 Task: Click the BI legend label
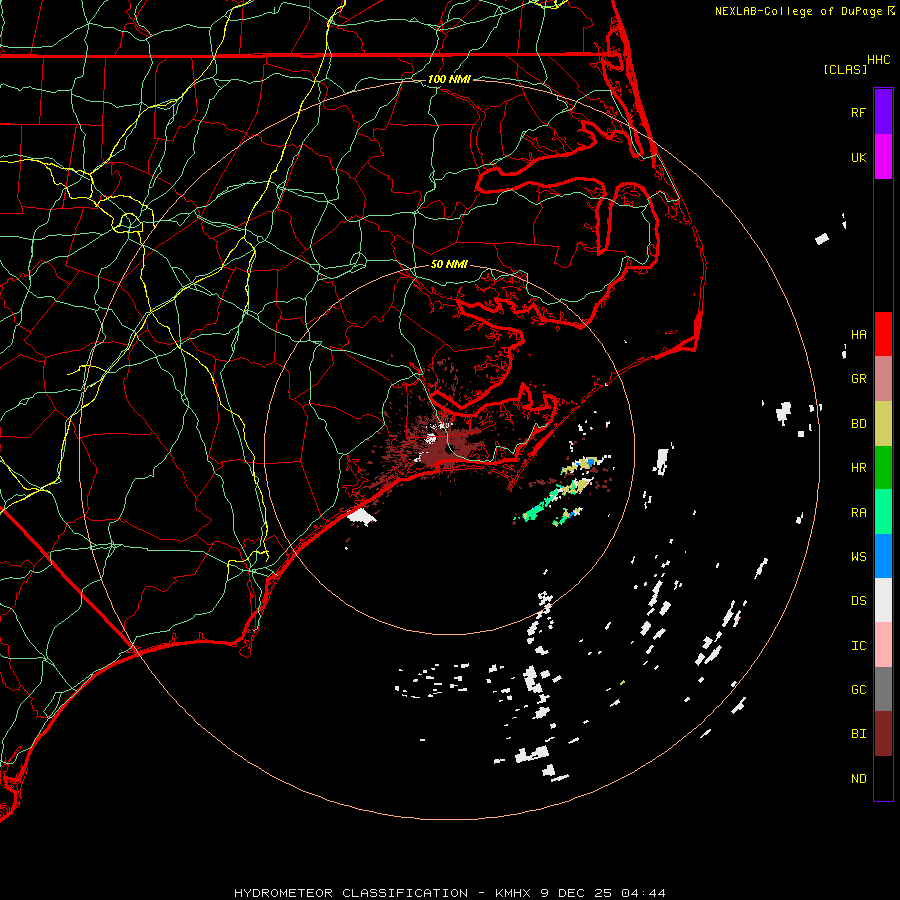(x=859, y=734)
